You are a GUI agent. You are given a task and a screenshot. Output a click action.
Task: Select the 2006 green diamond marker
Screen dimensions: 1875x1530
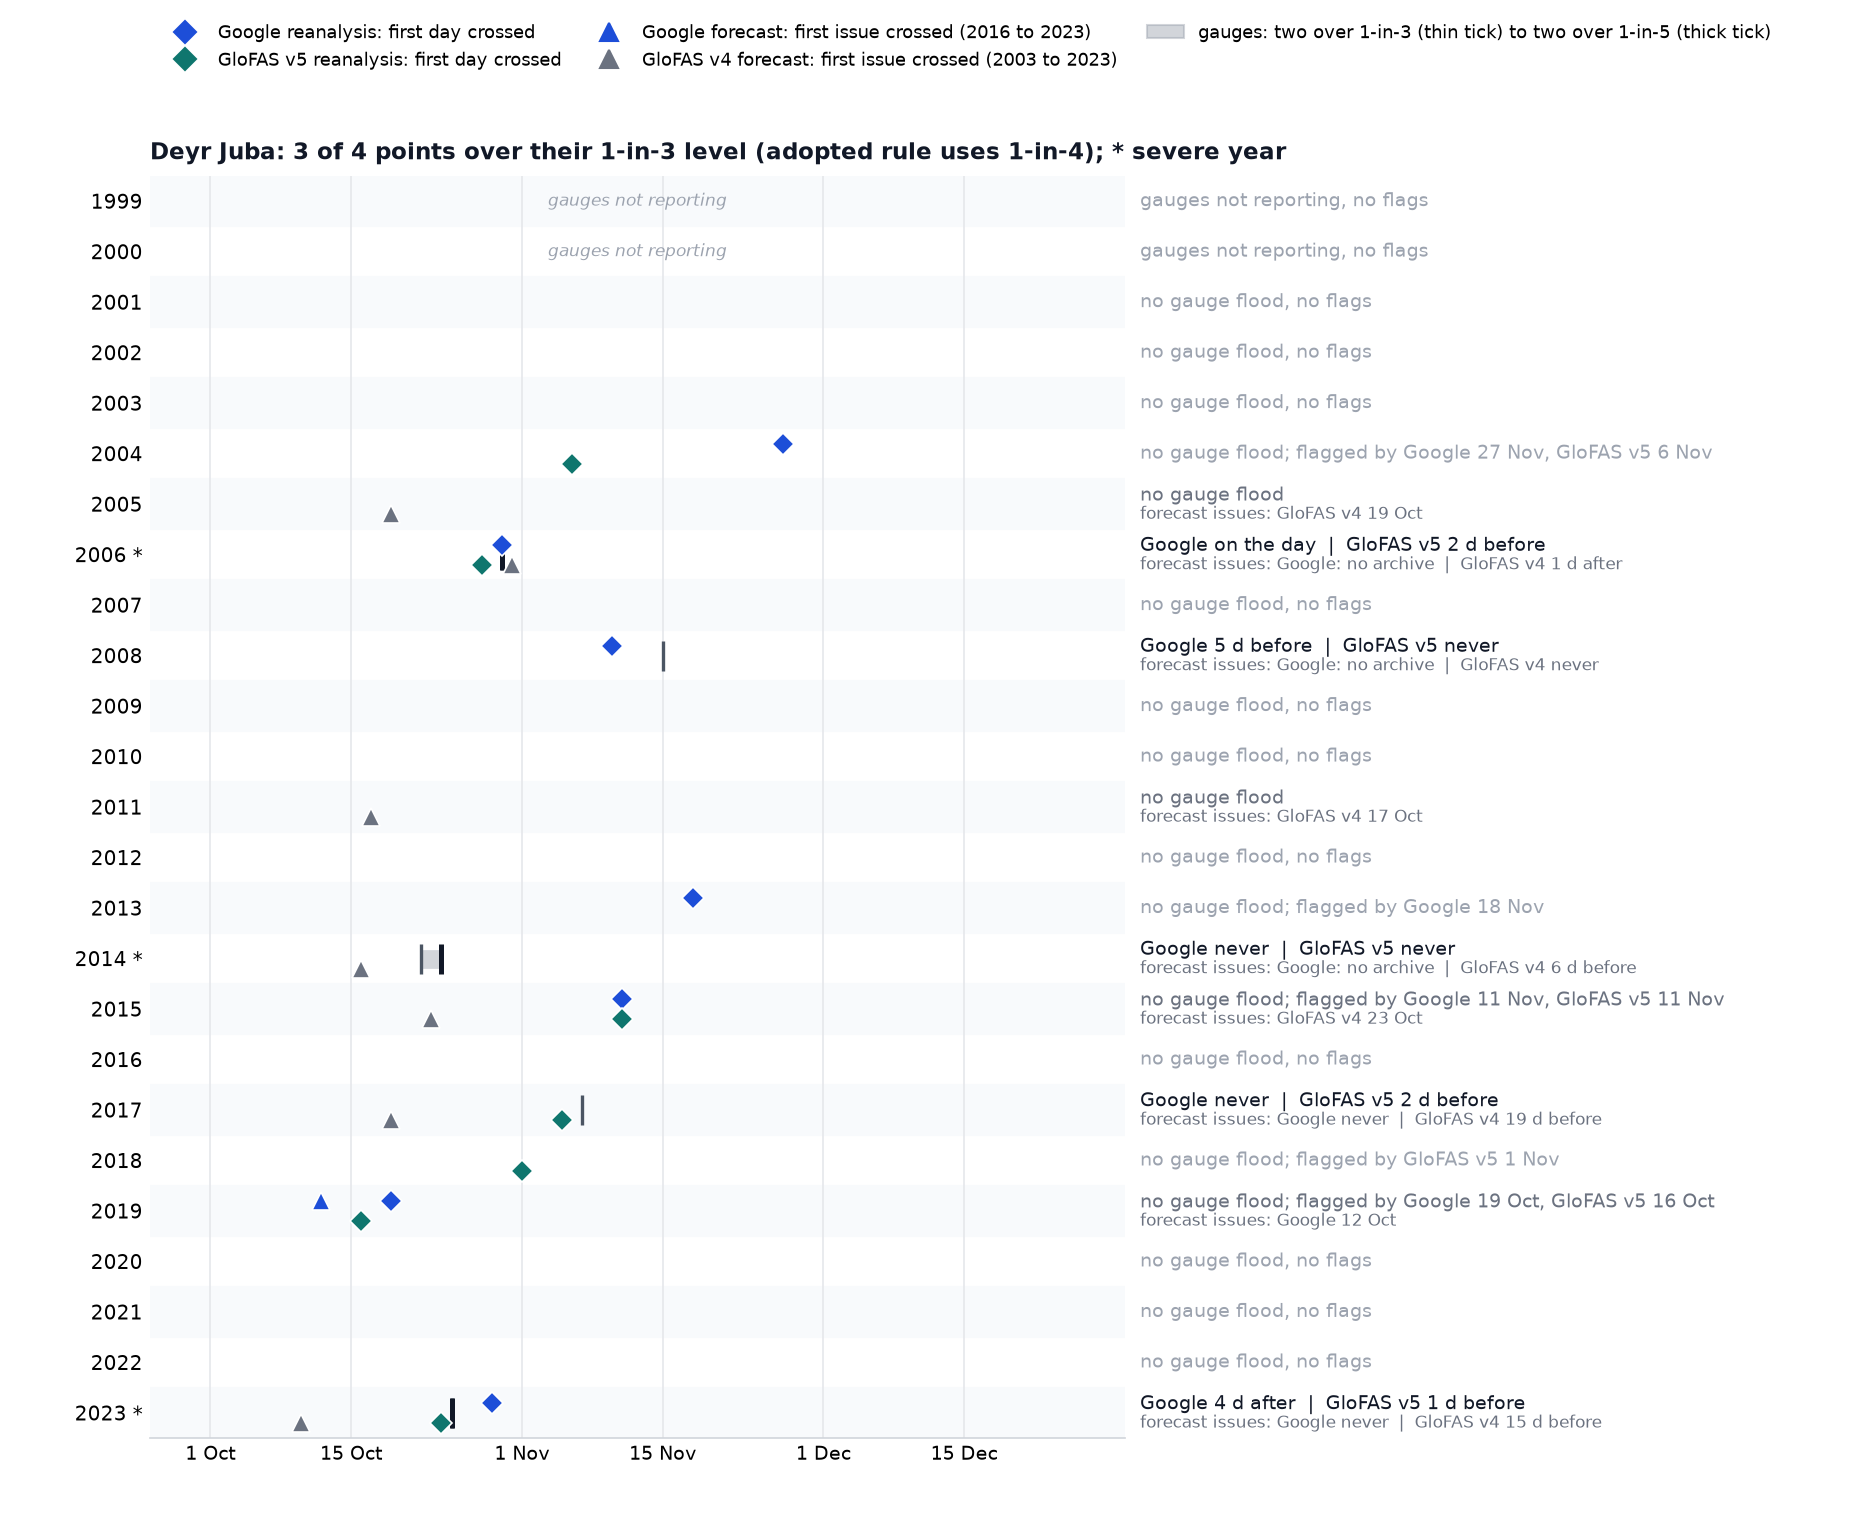[x=482, y=565]
